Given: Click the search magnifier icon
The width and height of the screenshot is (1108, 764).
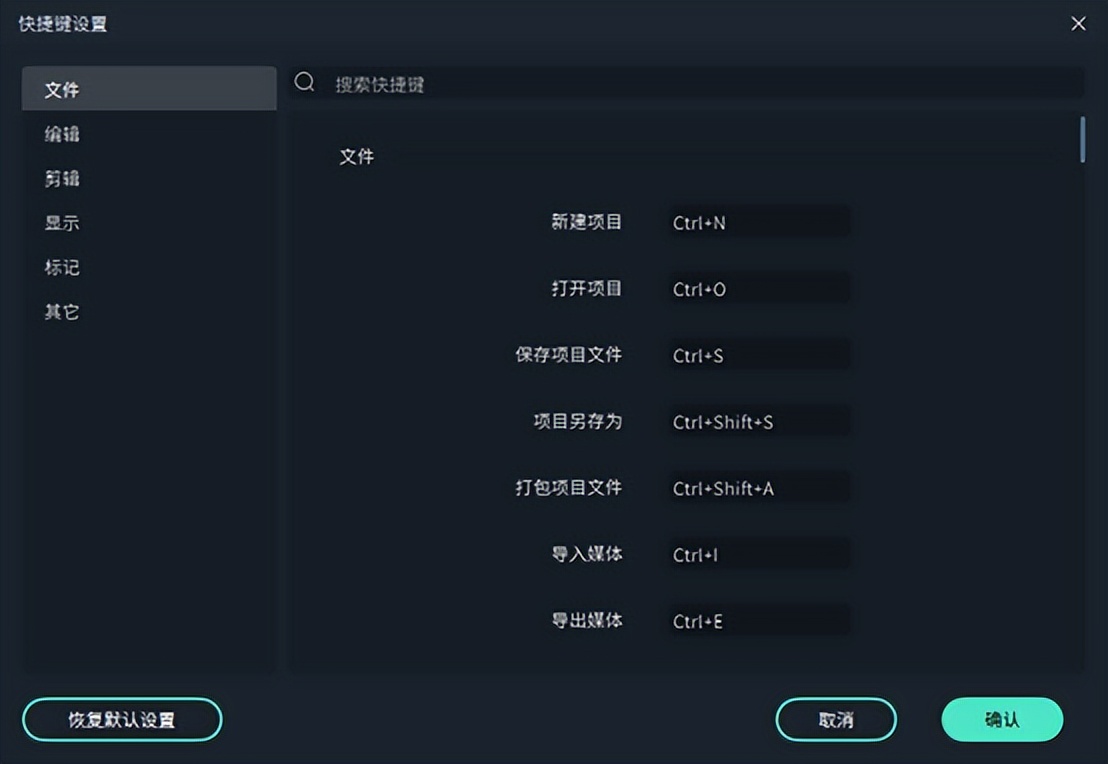Looking at the screenshot, I should 305,83.
